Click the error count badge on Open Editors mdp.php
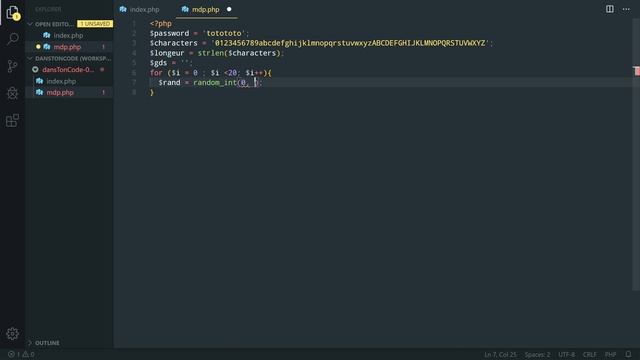Viewport: 640px width, 360px height. tap(103, 47)
